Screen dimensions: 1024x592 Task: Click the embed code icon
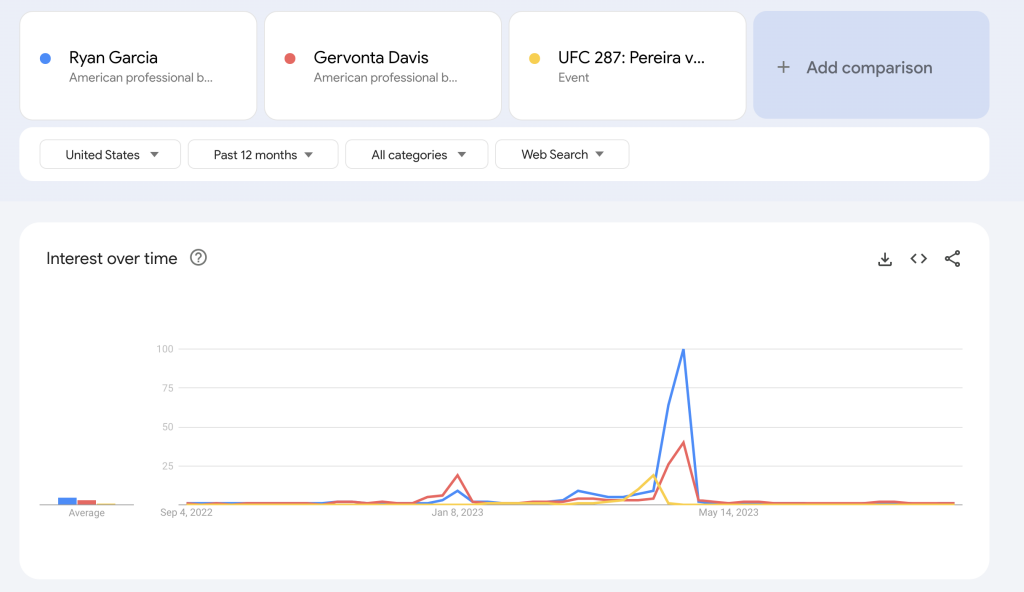click(x=918, y=259)
